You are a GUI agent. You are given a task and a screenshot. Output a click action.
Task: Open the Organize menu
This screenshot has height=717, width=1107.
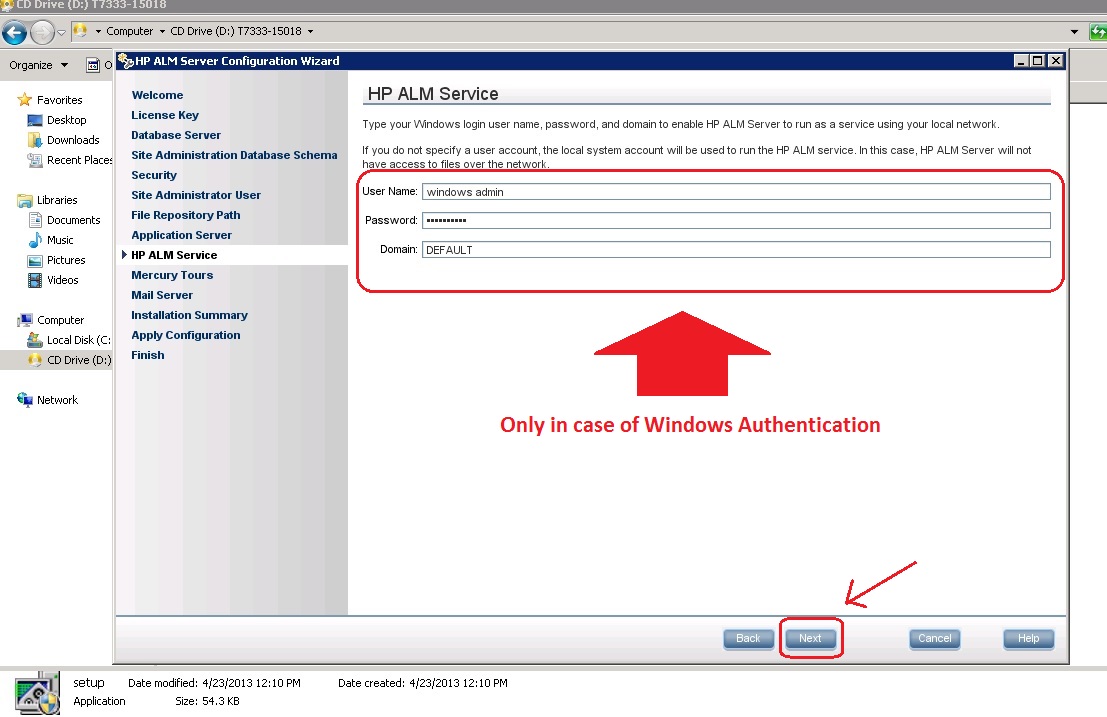[39, 65]
